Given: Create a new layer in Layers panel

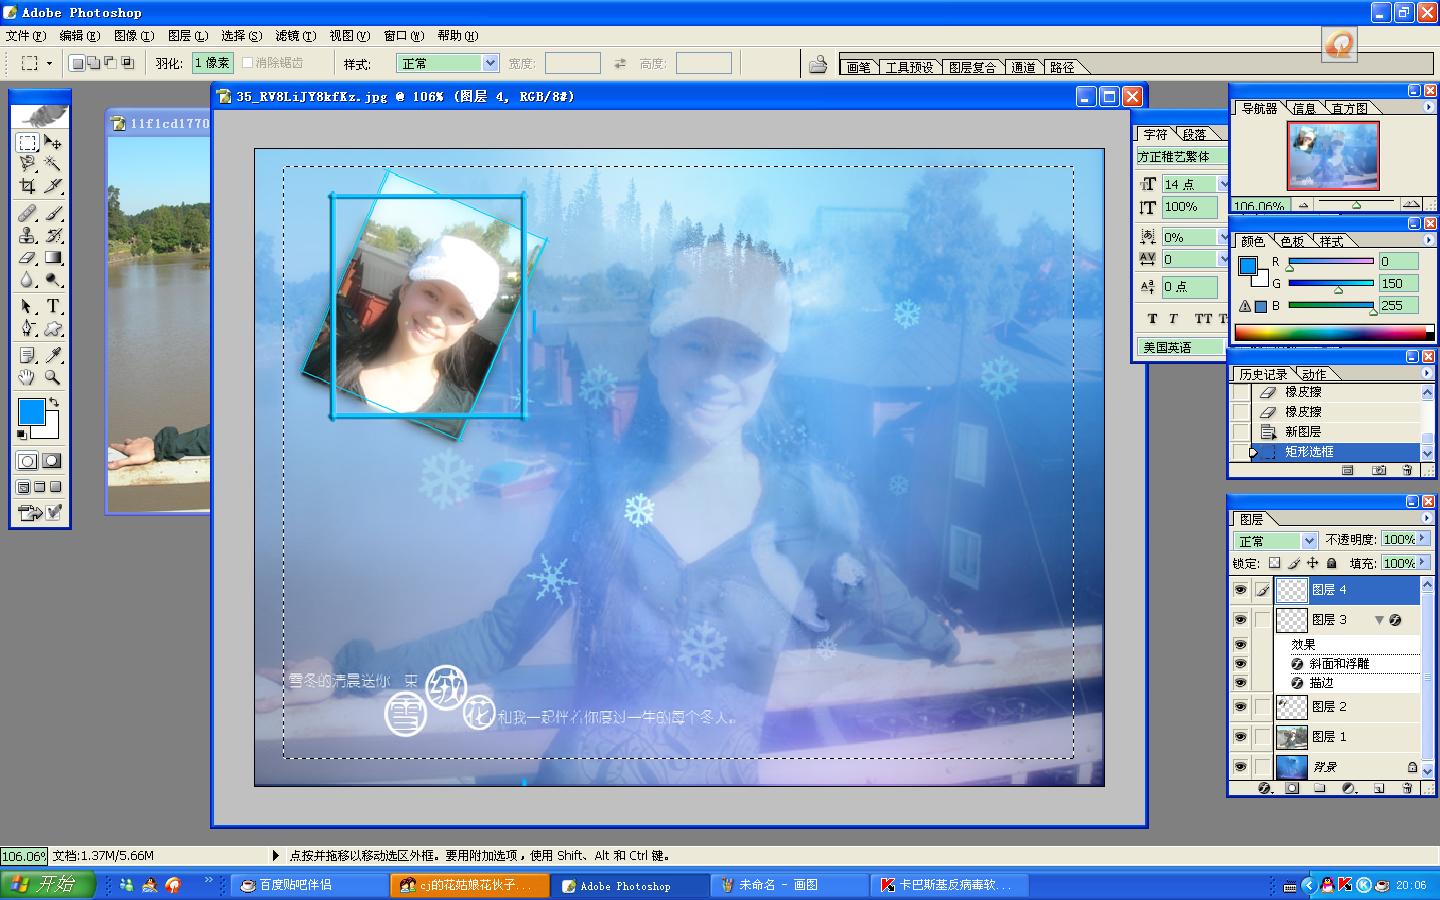Looking at the screenshot, I should [x=1379, y=788].
